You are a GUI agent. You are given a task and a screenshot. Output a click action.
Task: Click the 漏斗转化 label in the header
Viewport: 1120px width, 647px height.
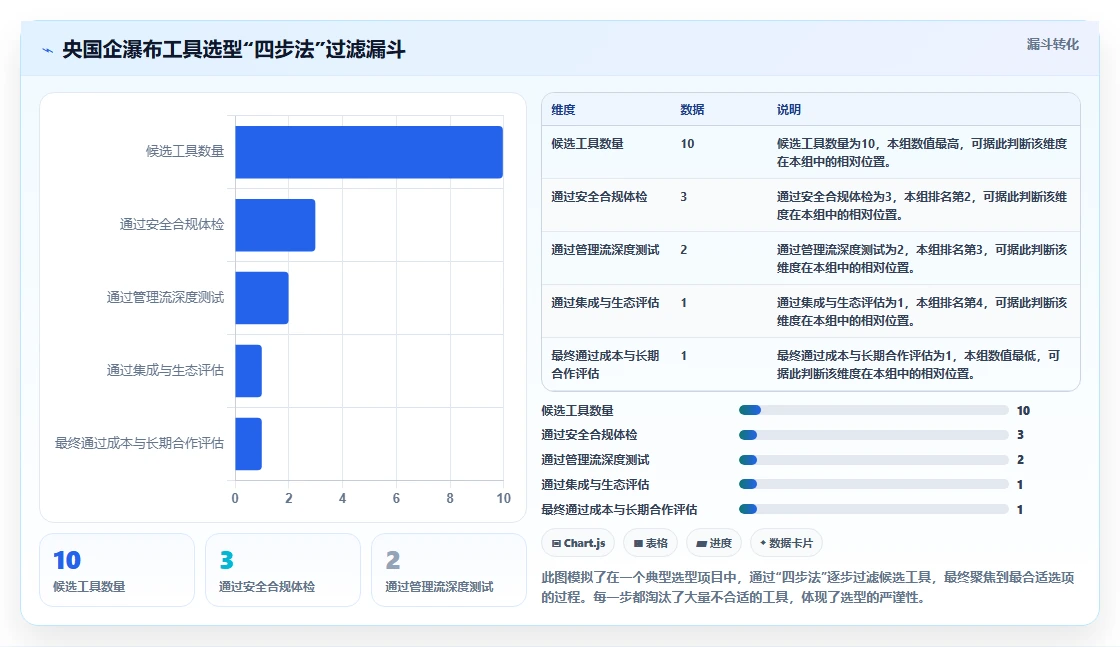click(1052, 44)
